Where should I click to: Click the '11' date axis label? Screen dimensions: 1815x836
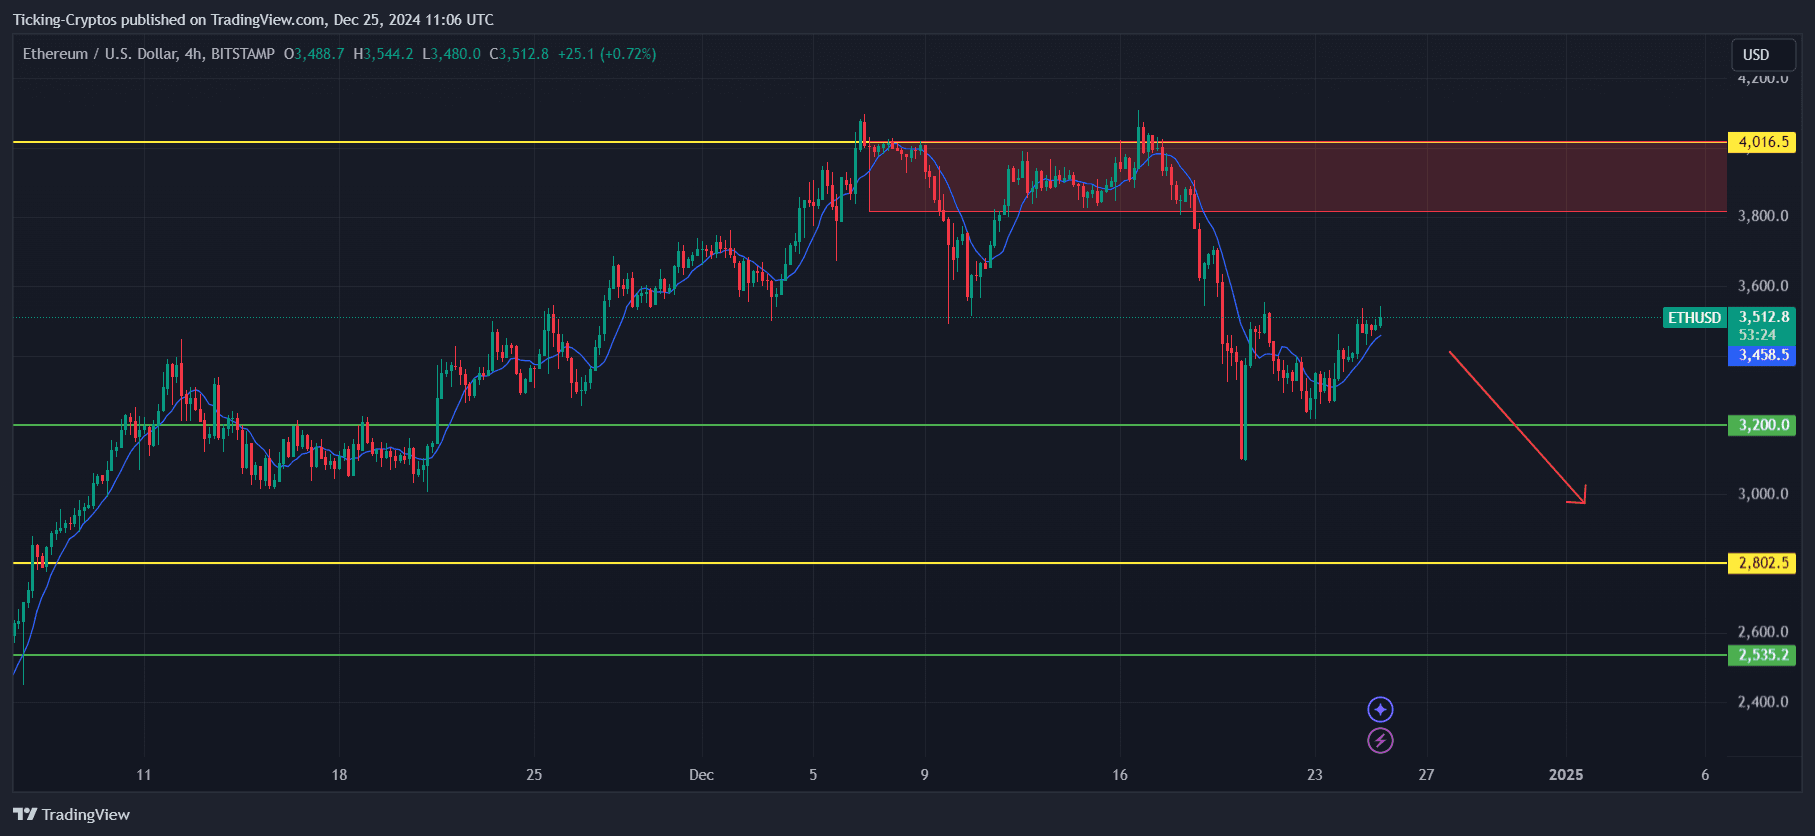click(x=144, y=775)
